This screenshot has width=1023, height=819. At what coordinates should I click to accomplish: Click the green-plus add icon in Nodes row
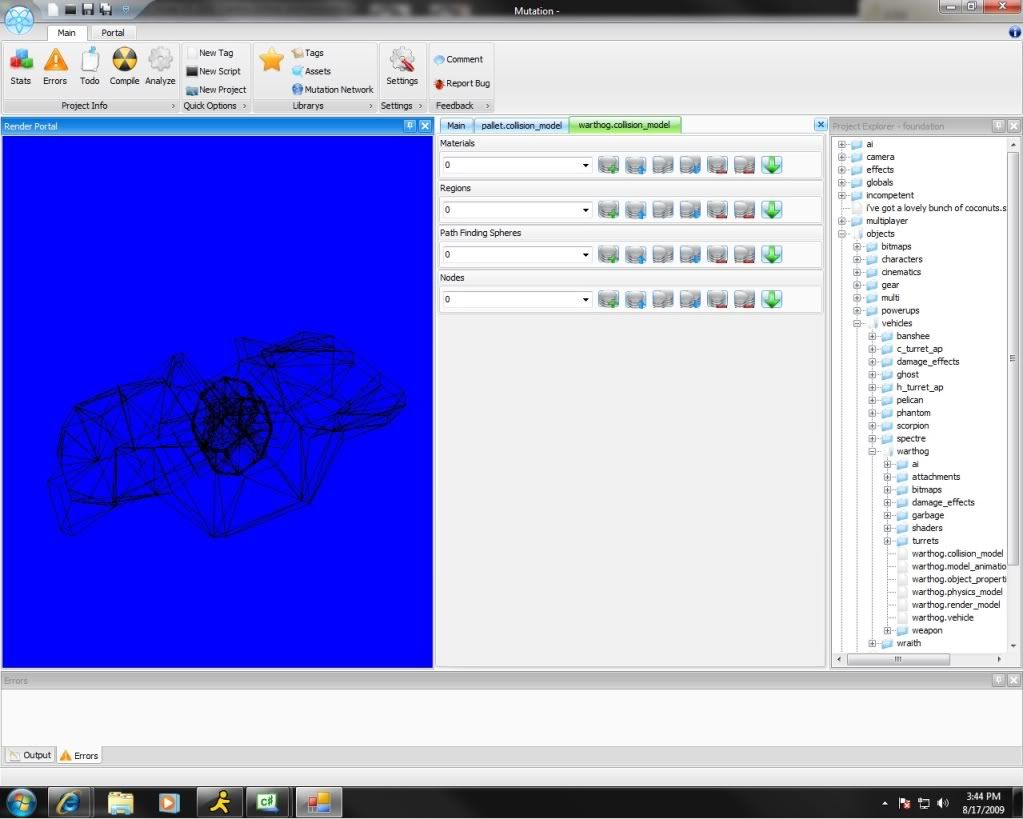click(x=608, y=300)
